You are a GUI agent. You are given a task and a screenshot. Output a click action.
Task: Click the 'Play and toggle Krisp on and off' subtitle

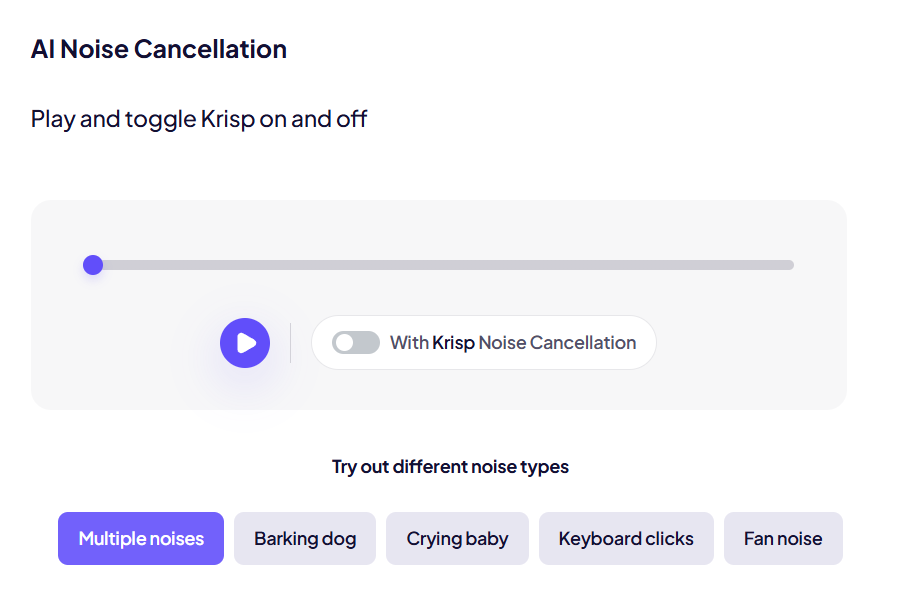[x=199, y=119]
